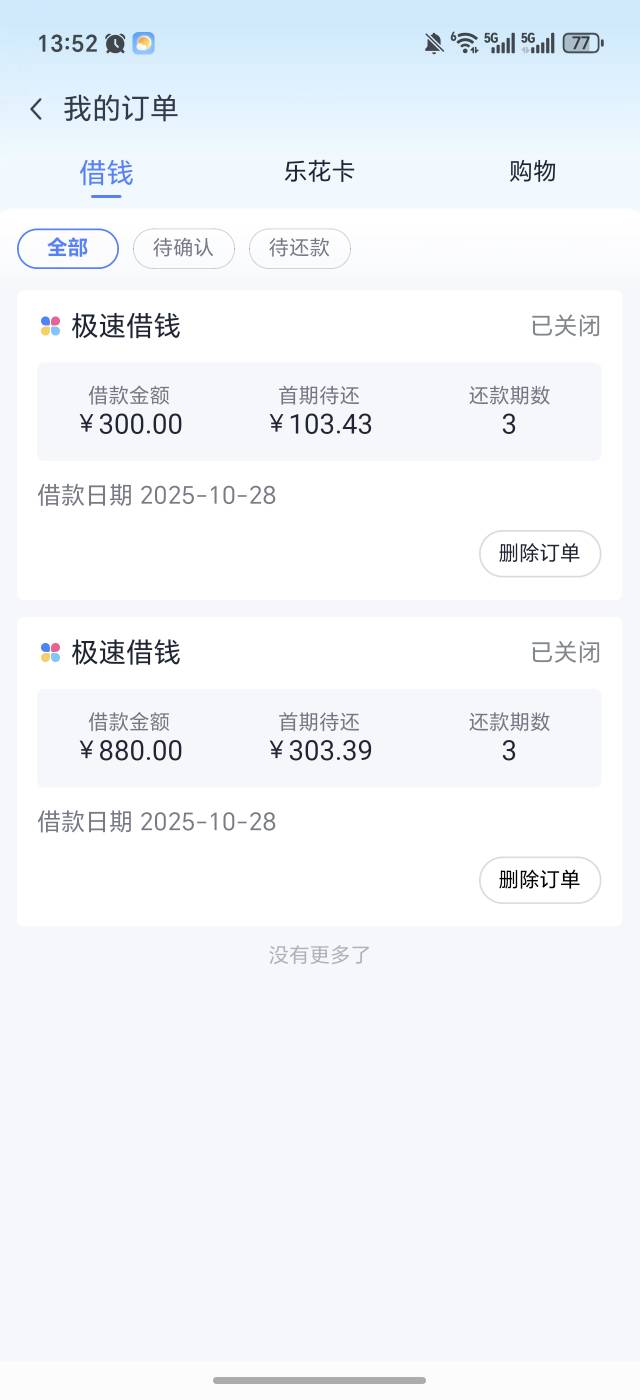Tap the home gesture bar at bottom
The image size is (640, 1400).
[319, 1380]
